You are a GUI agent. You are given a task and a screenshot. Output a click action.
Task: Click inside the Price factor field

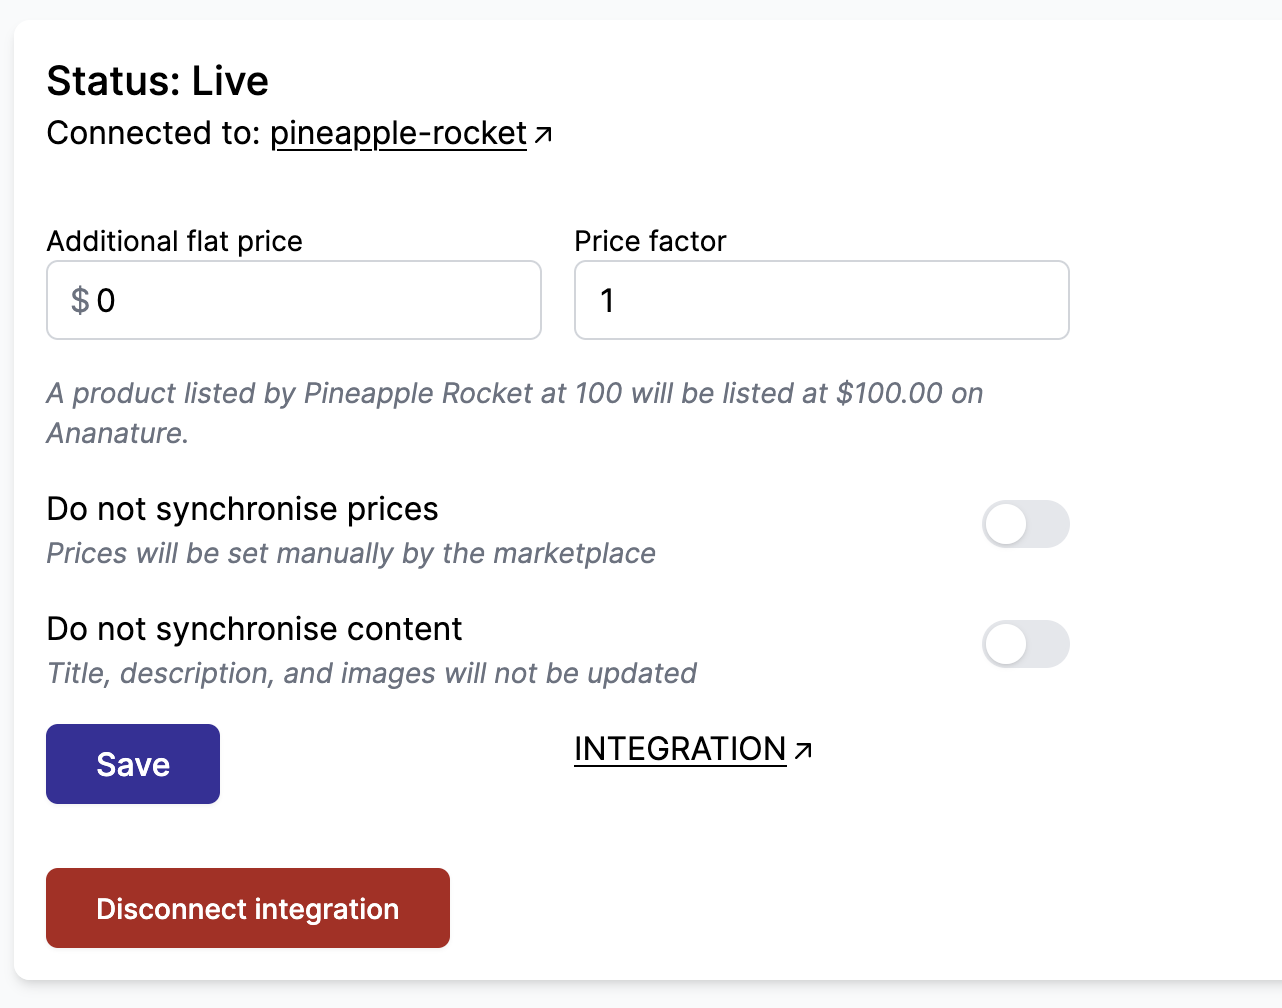pos(821,300)
